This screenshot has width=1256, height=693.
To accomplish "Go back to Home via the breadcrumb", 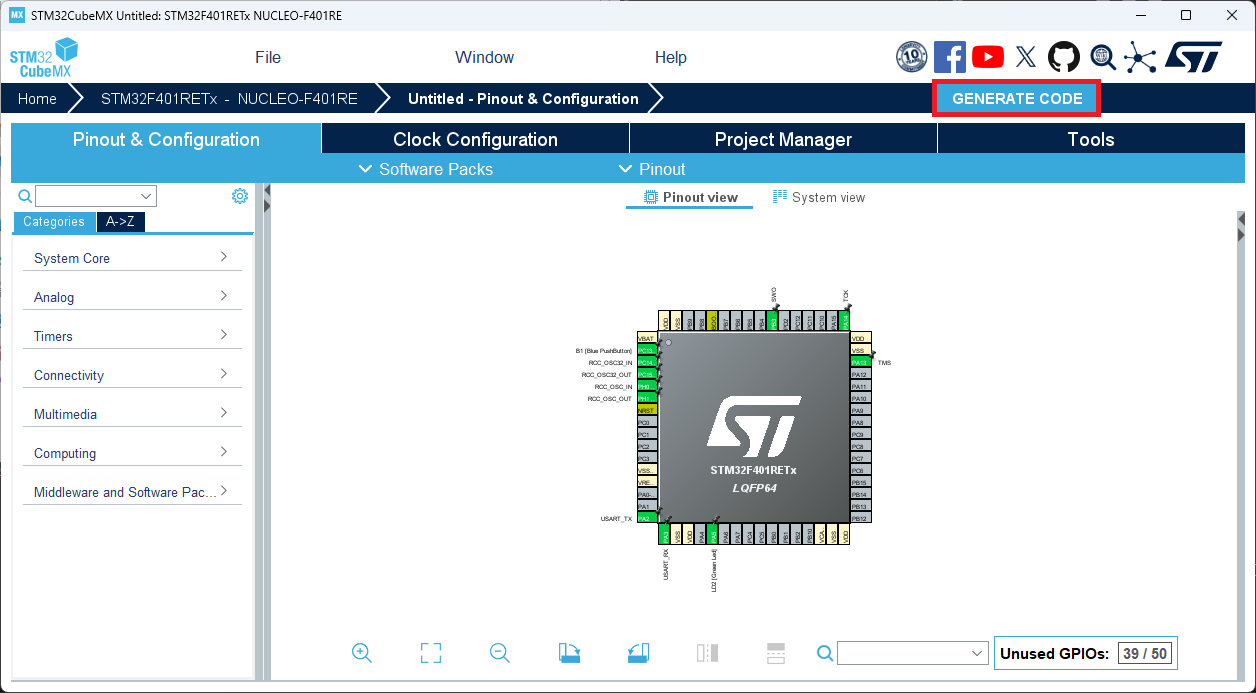I will pyautogui.click(x=37, y=98).
